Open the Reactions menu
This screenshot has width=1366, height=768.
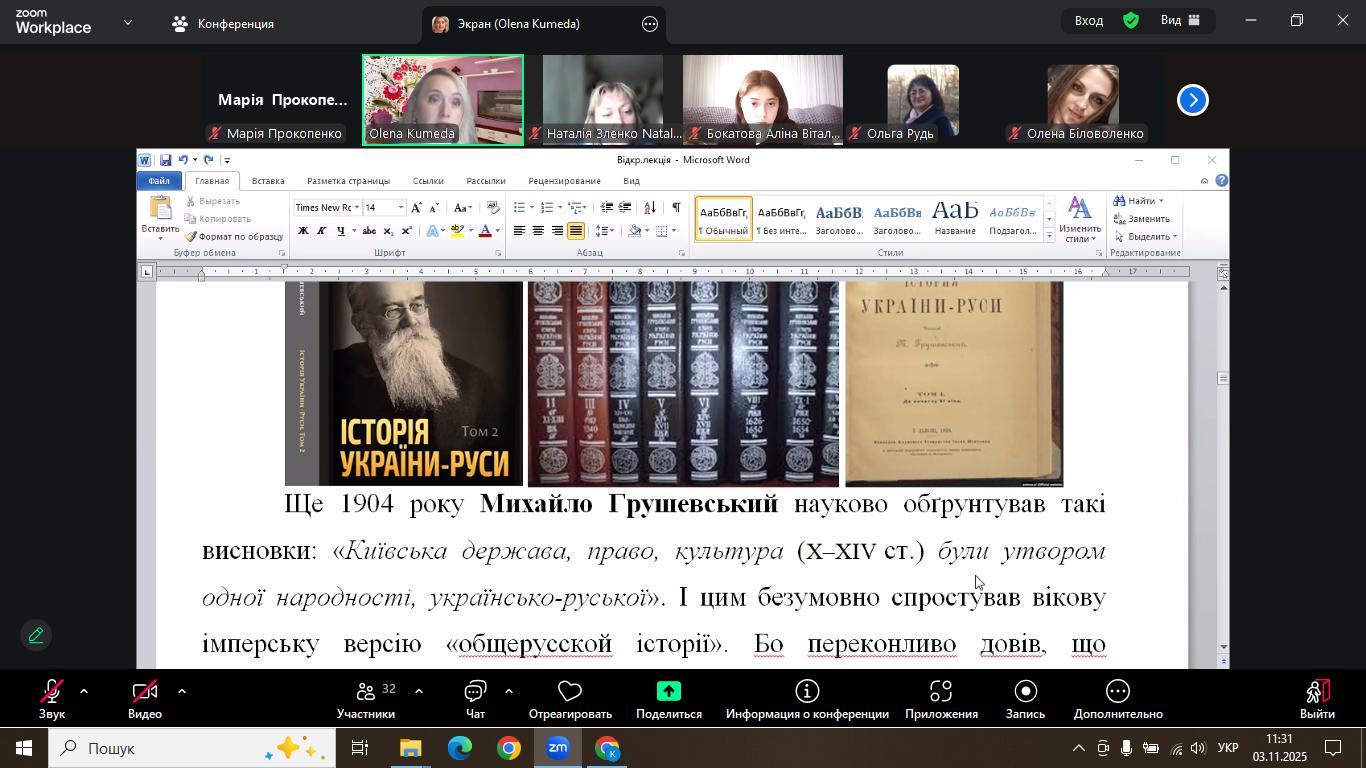[x=570, y=699]
